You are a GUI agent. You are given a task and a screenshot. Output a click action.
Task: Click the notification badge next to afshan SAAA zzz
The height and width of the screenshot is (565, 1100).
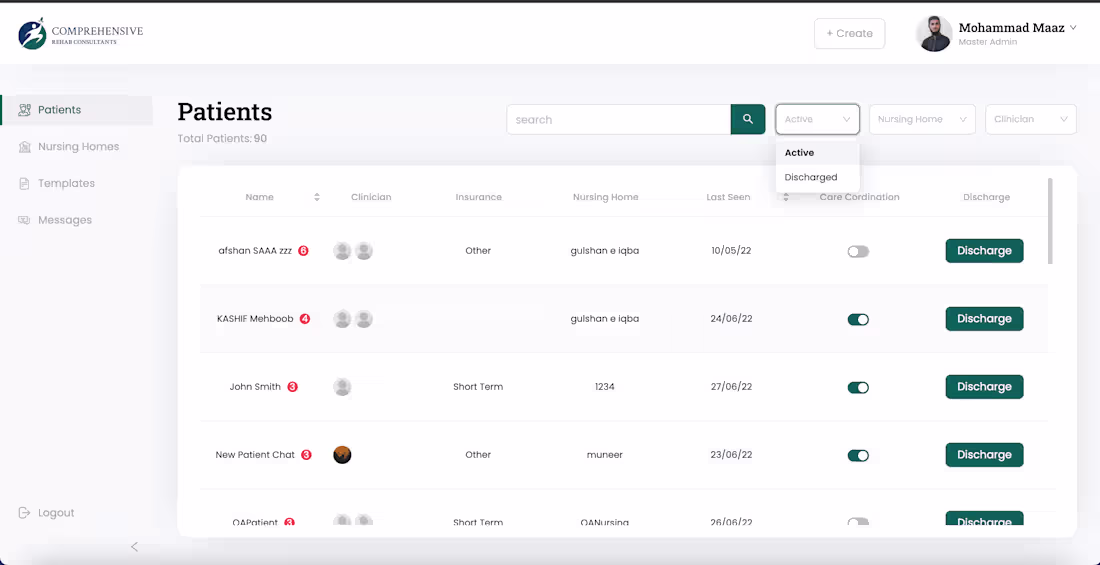(303, 251)
